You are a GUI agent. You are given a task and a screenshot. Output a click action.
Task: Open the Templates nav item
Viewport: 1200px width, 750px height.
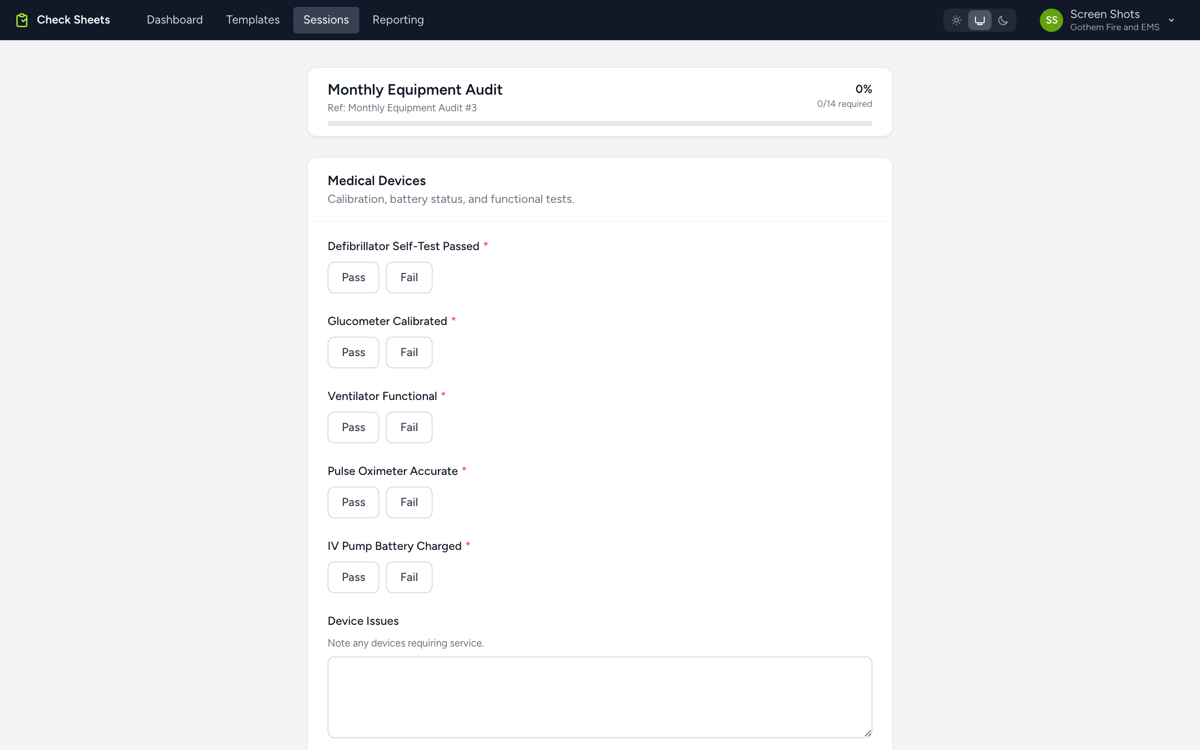253,20
